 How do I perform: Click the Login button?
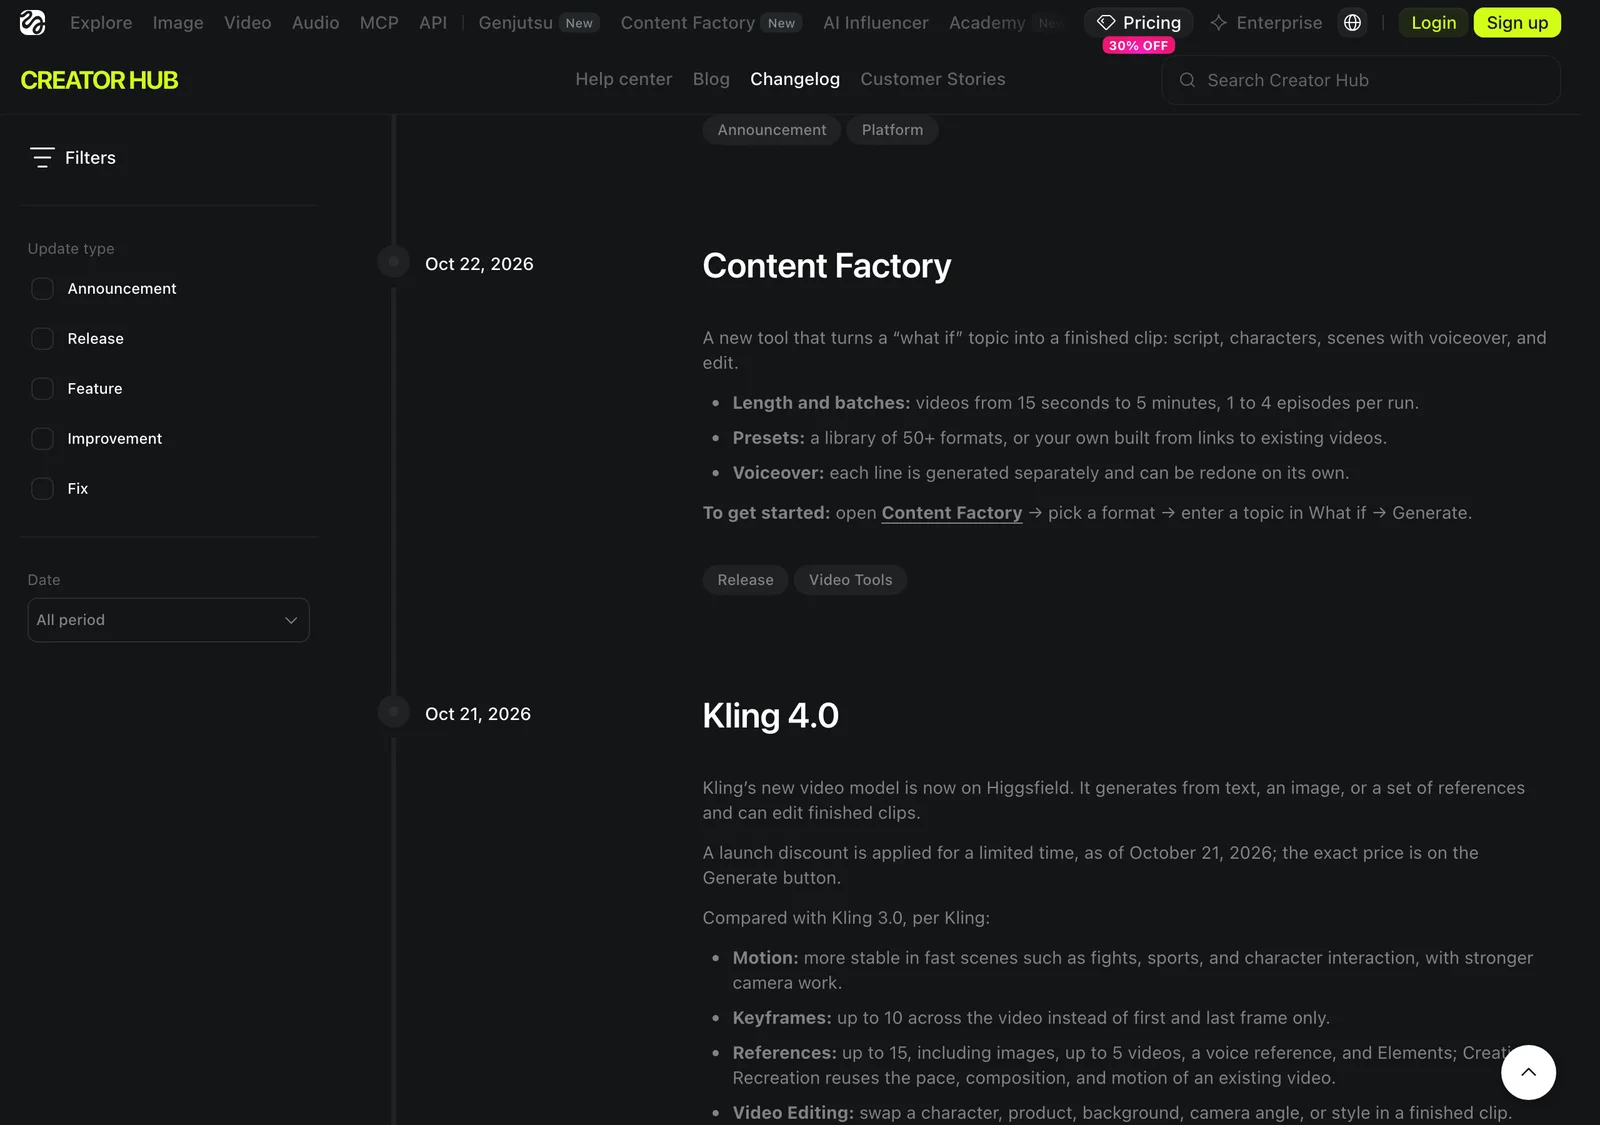point(1433,22)
